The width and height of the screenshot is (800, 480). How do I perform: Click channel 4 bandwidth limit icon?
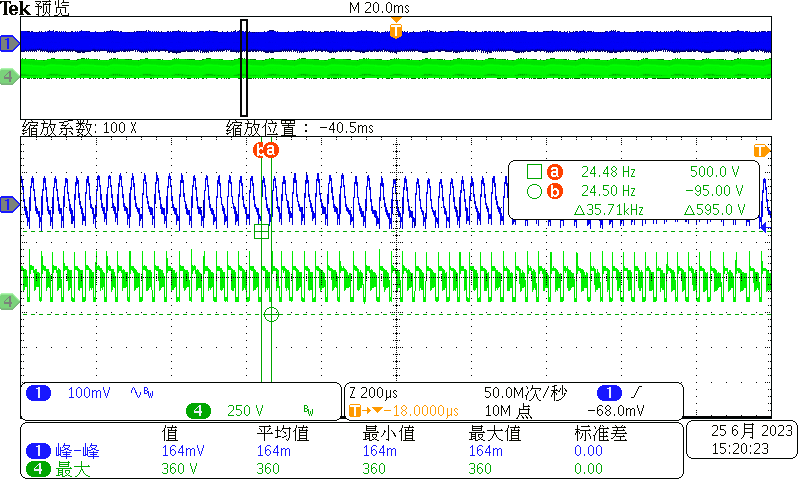click(x=308, y=410)
